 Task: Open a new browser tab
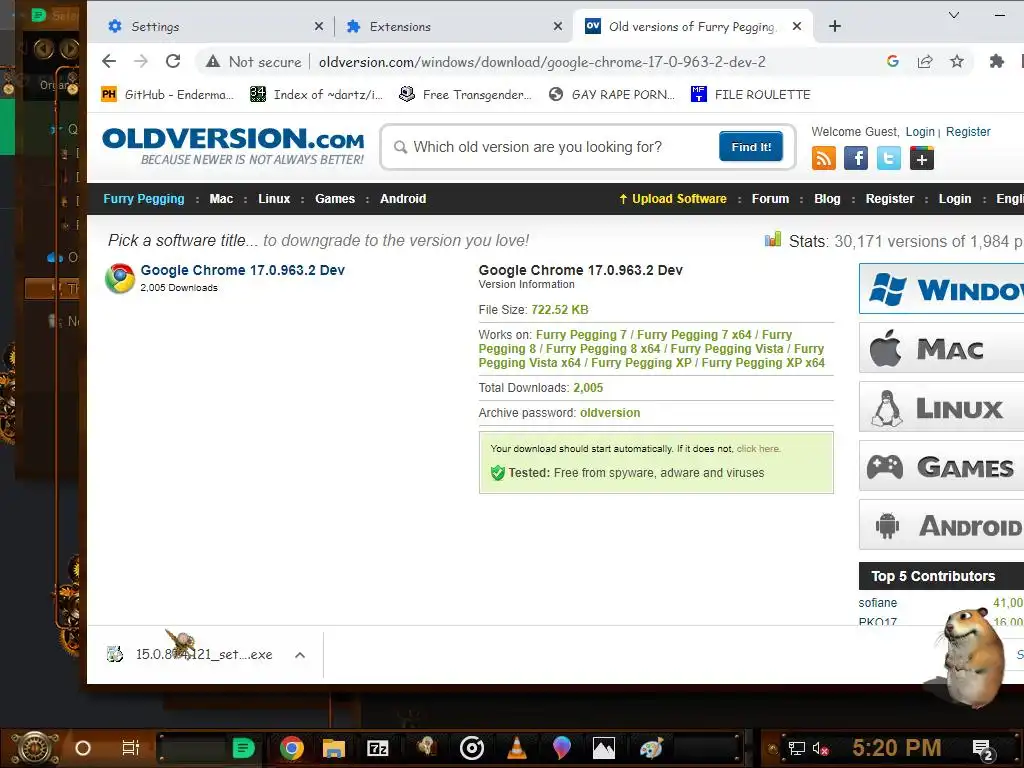coord(835,26)
